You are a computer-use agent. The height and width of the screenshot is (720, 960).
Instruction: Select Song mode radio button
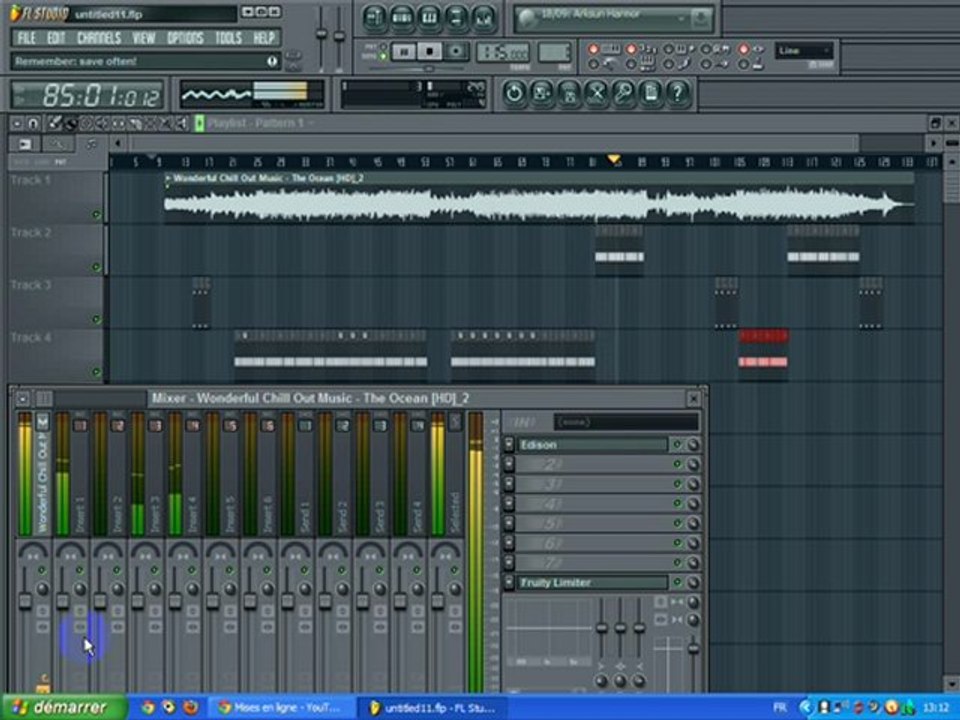383,56
